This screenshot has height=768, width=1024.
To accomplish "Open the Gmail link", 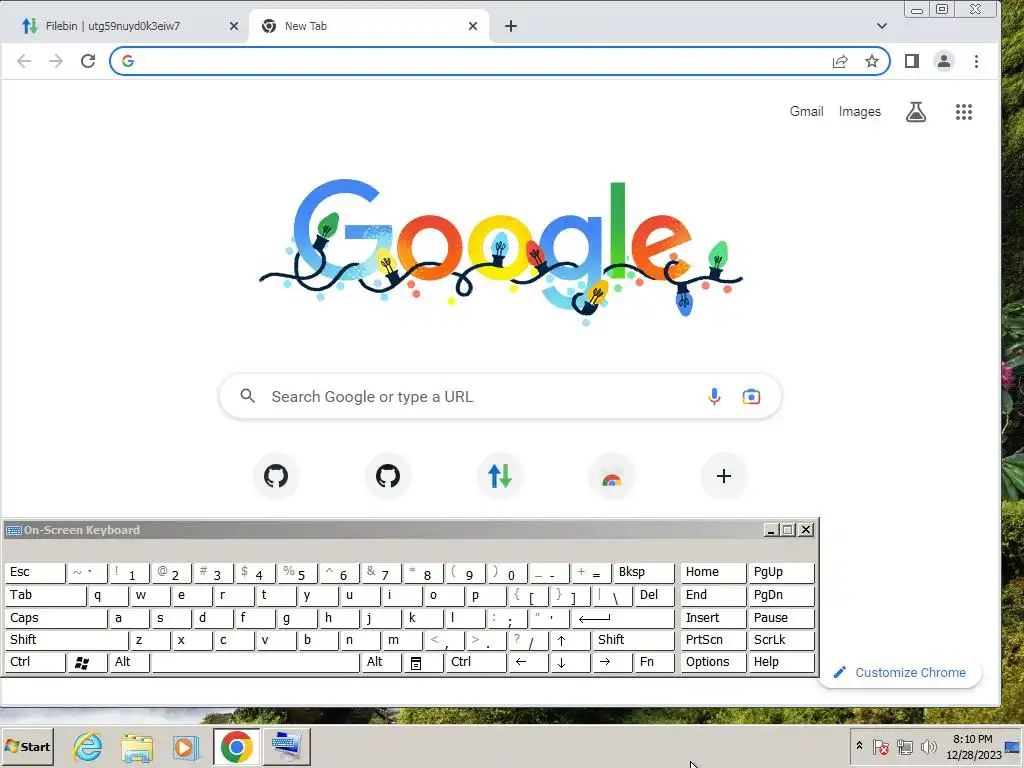I will 807,112.
